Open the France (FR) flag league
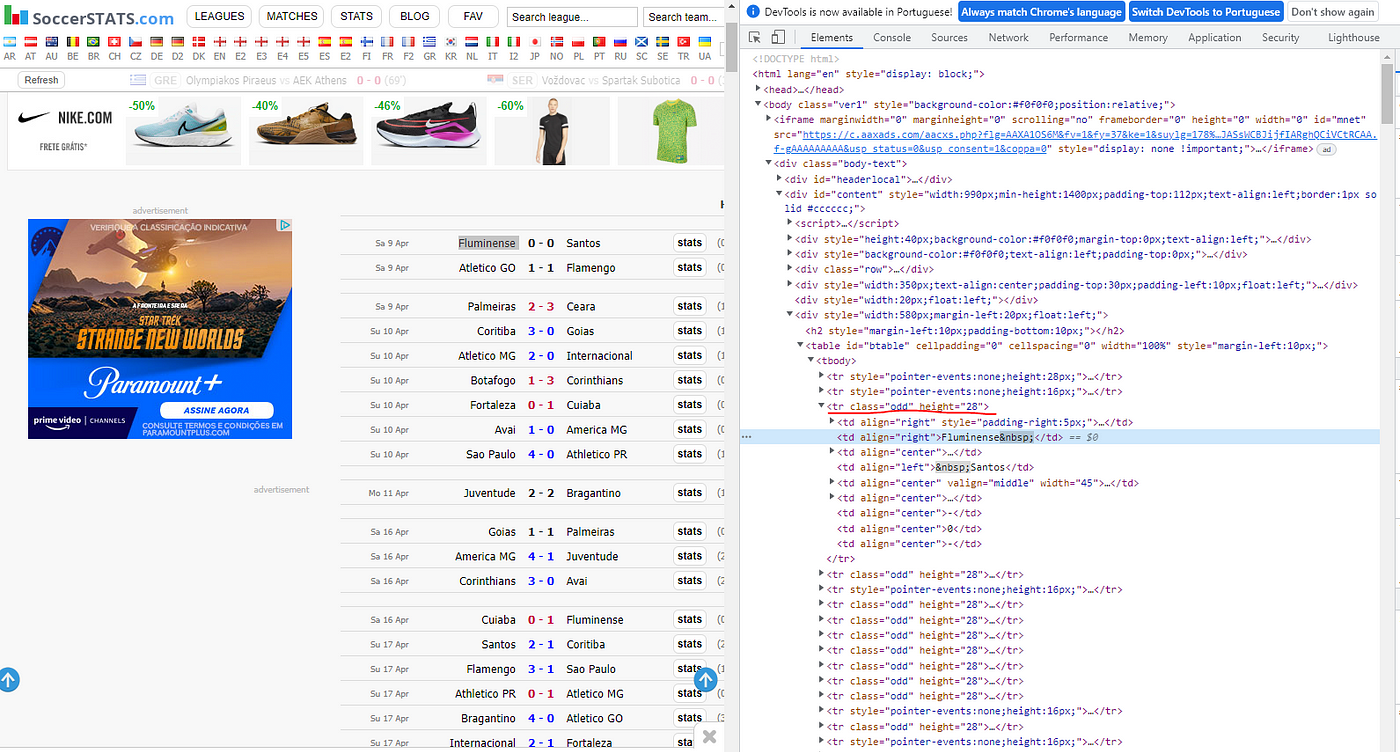This screenshot has height=752, width=1400. [387, 42]
